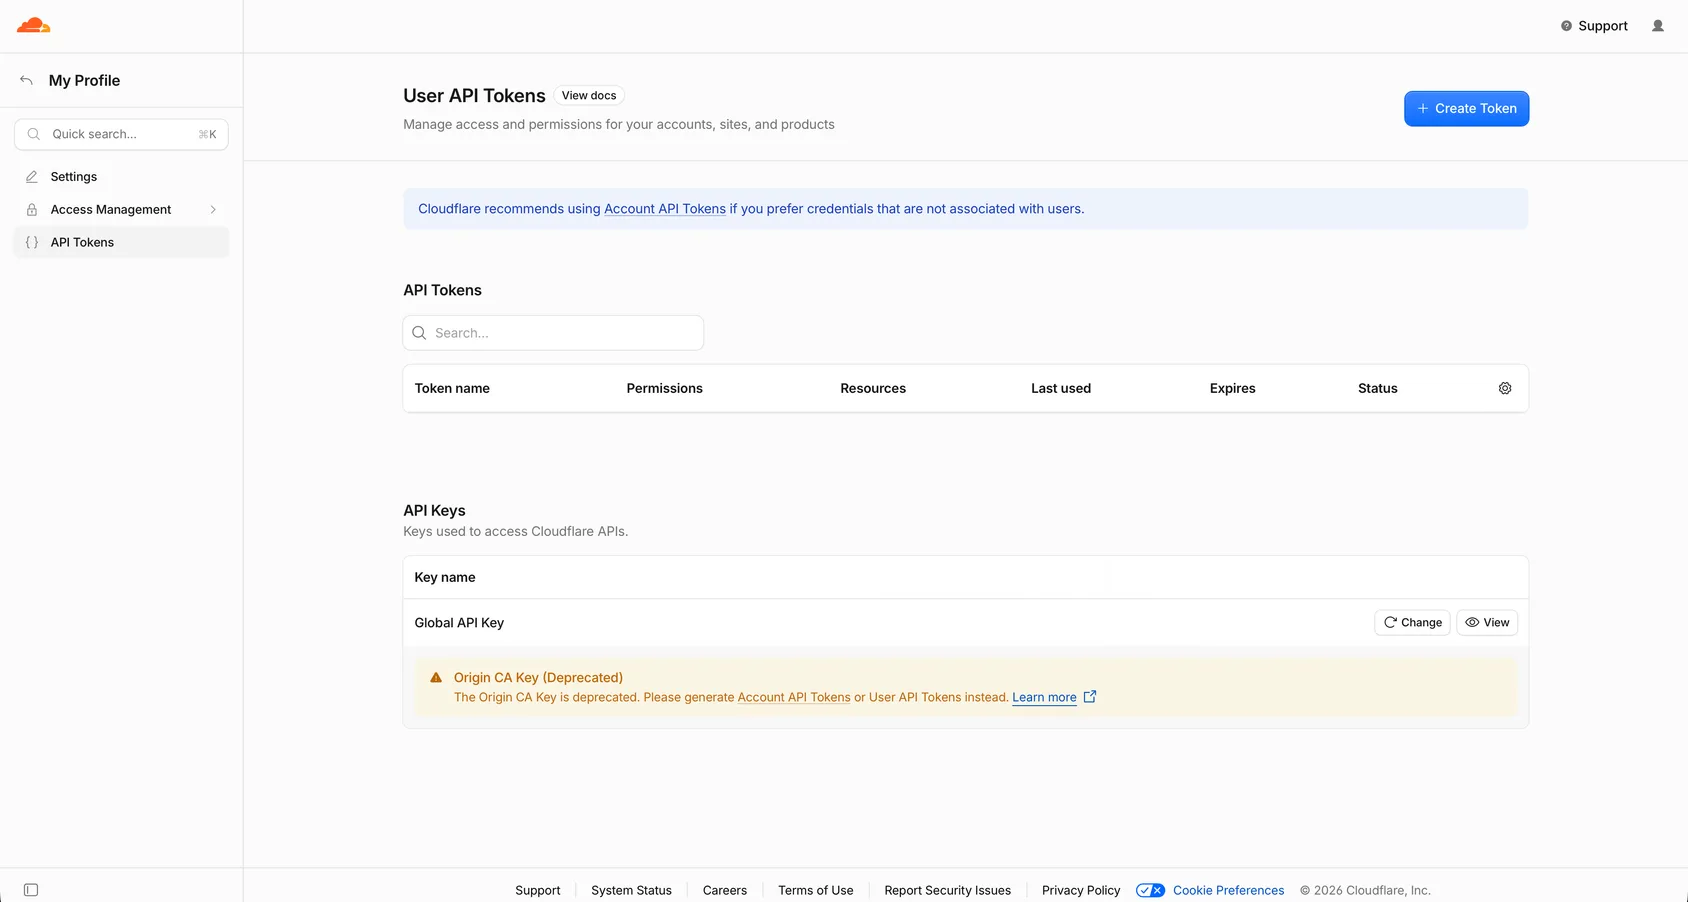This screenshot has width=1688, height=902.
Task: Open Terms of Use footer link
Action: [x=815, y=890]
